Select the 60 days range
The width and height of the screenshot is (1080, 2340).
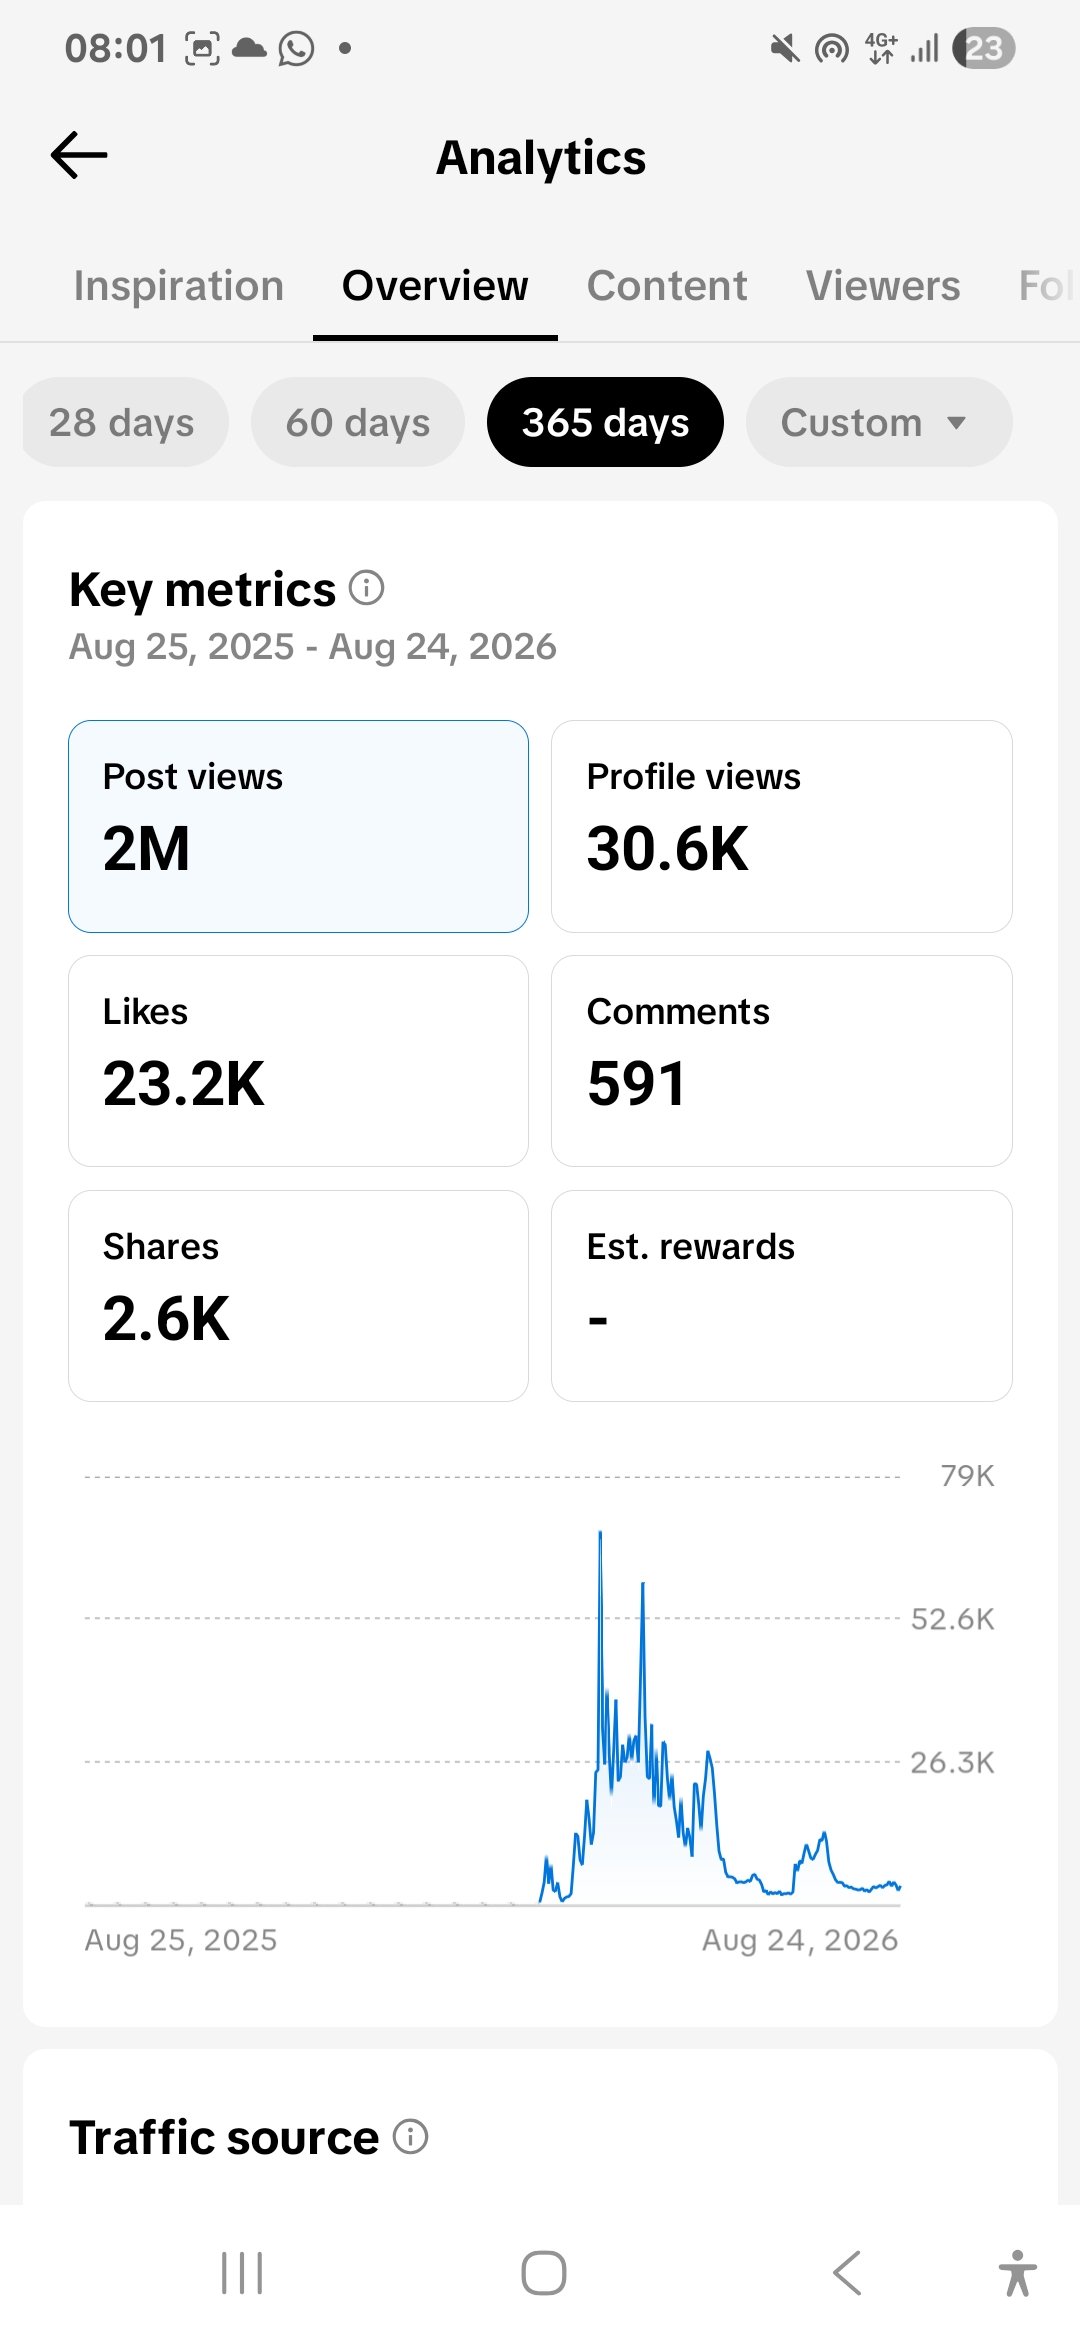click(x=358, y=422)
